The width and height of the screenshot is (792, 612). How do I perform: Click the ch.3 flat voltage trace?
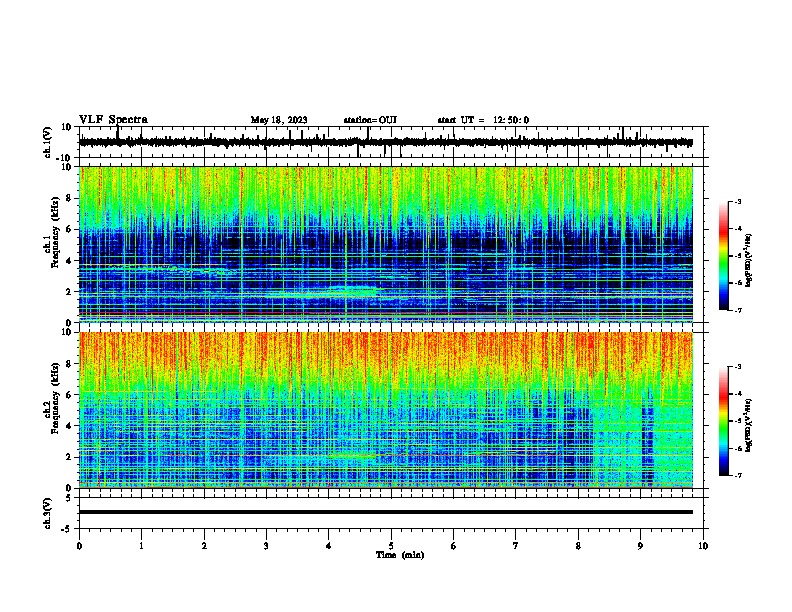tap(386, 512)
